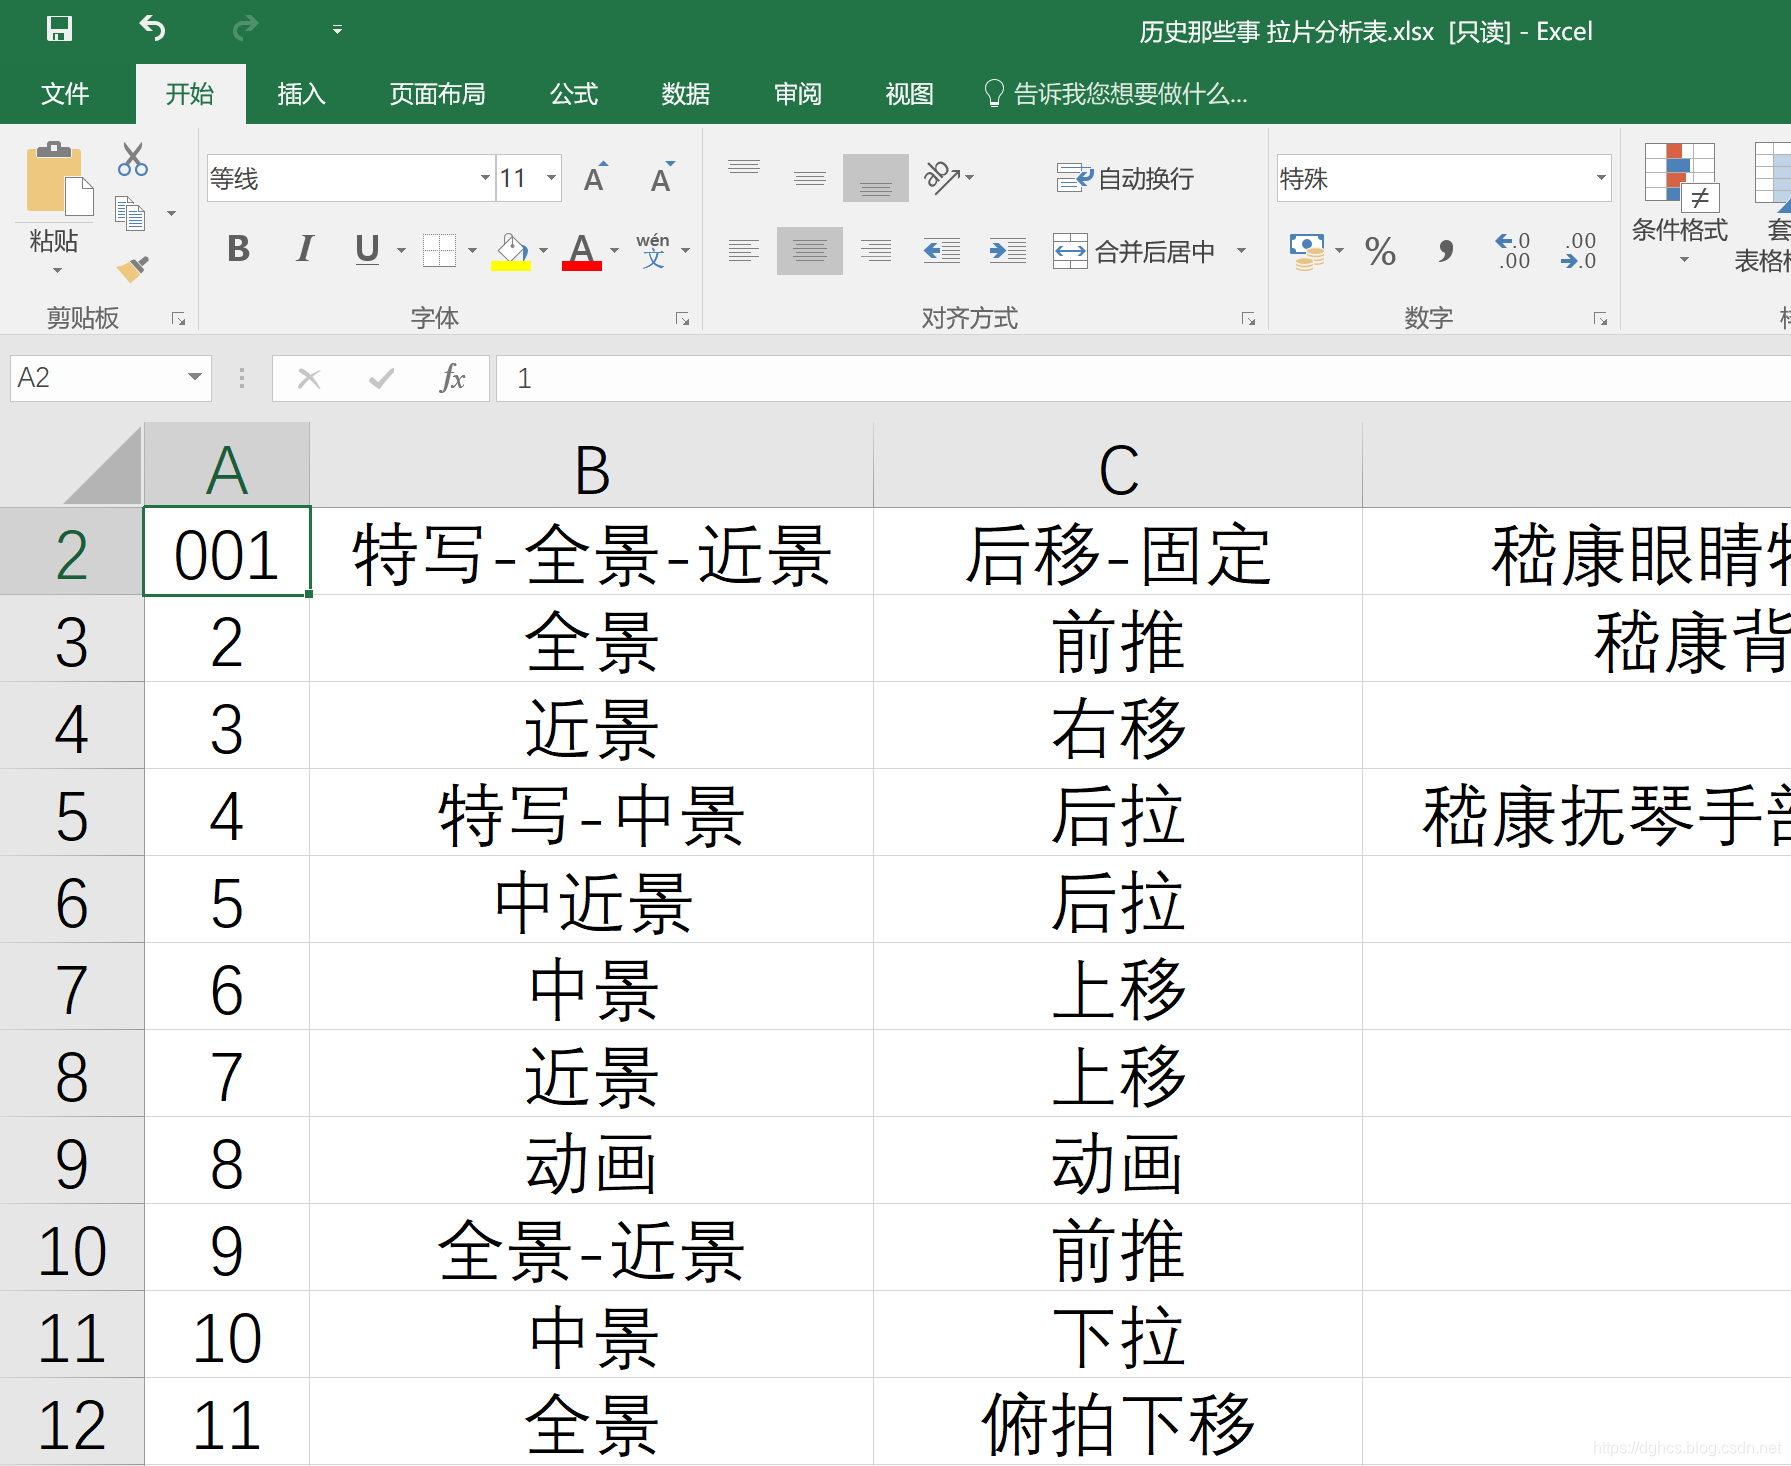Click the Copy icon

tap(131, 213)
